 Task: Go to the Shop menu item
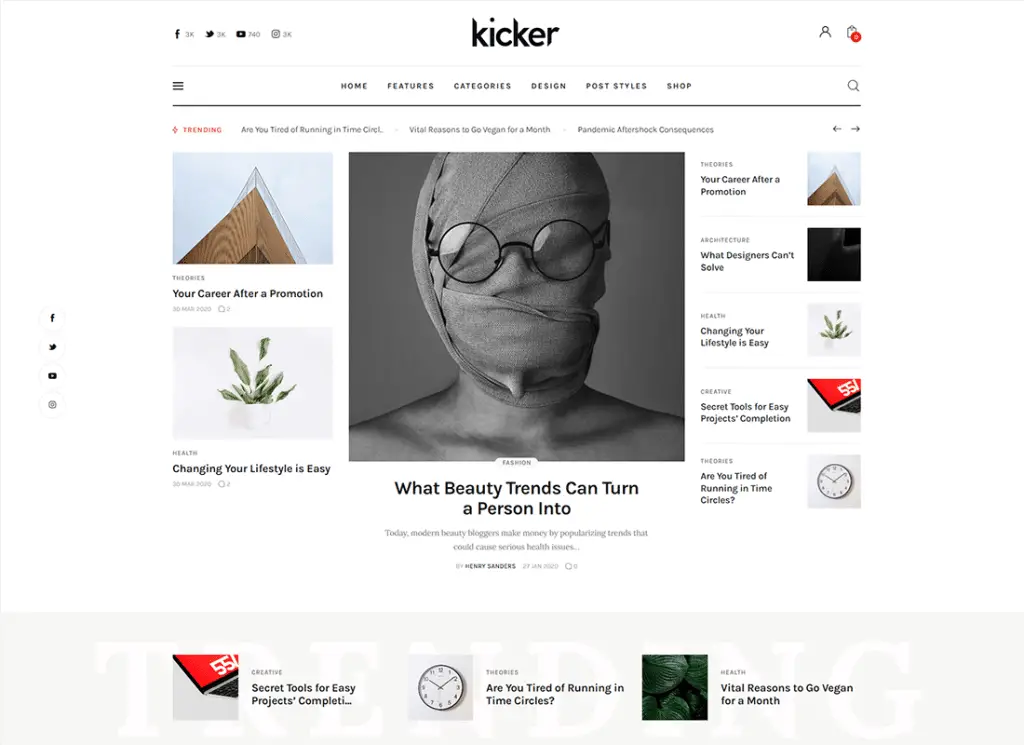[x=679, y=86]
